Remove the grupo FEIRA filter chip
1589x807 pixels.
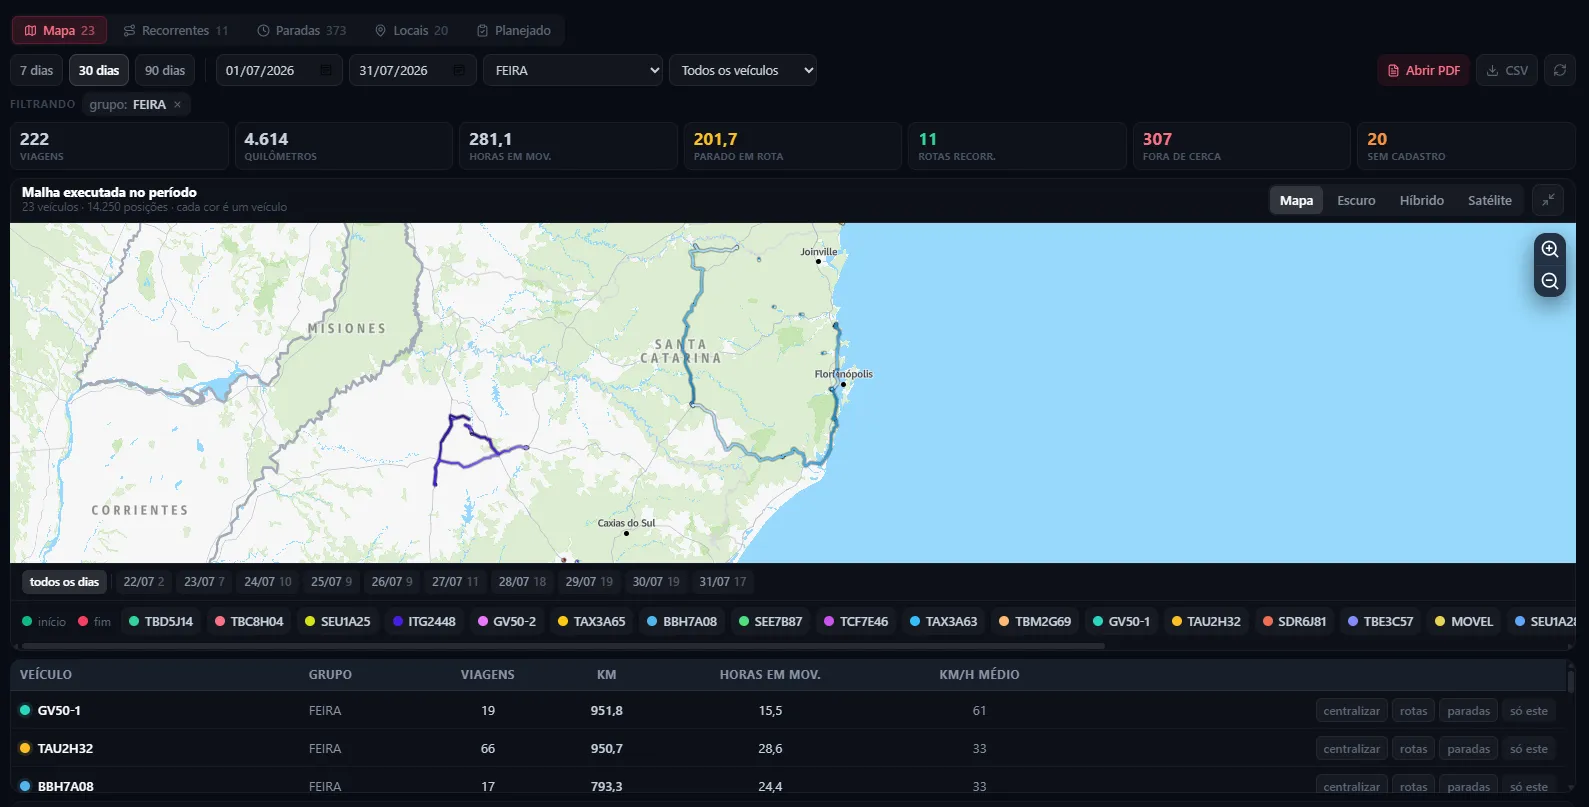pos(177,104)
